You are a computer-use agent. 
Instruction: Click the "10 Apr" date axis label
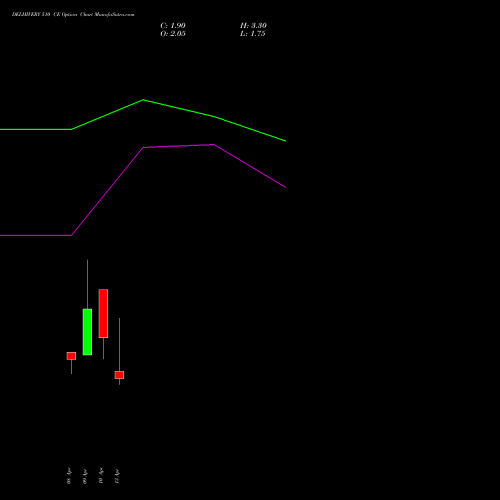pyautogui.click(x=101, y=476)
